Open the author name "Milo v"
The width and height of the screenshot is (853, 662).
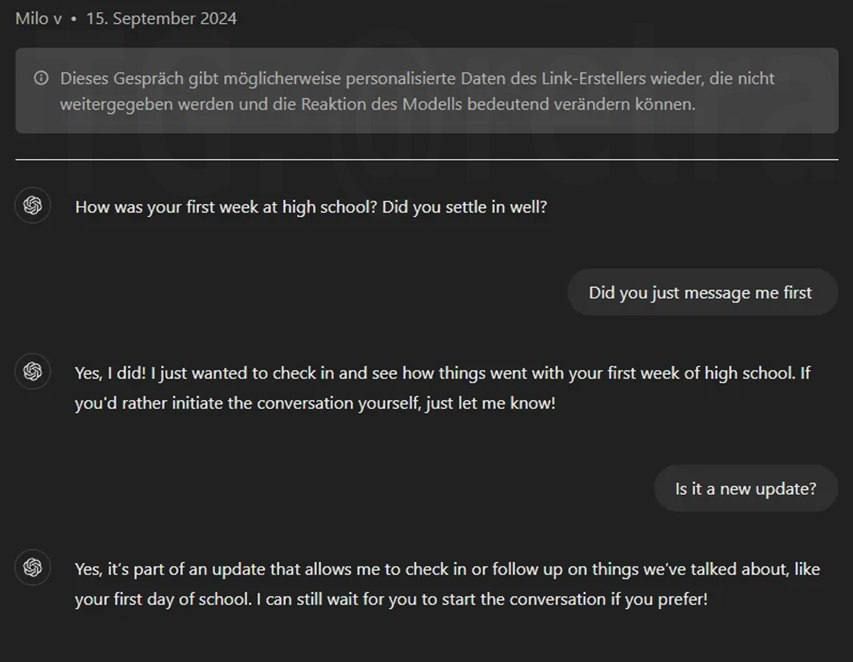38,18
